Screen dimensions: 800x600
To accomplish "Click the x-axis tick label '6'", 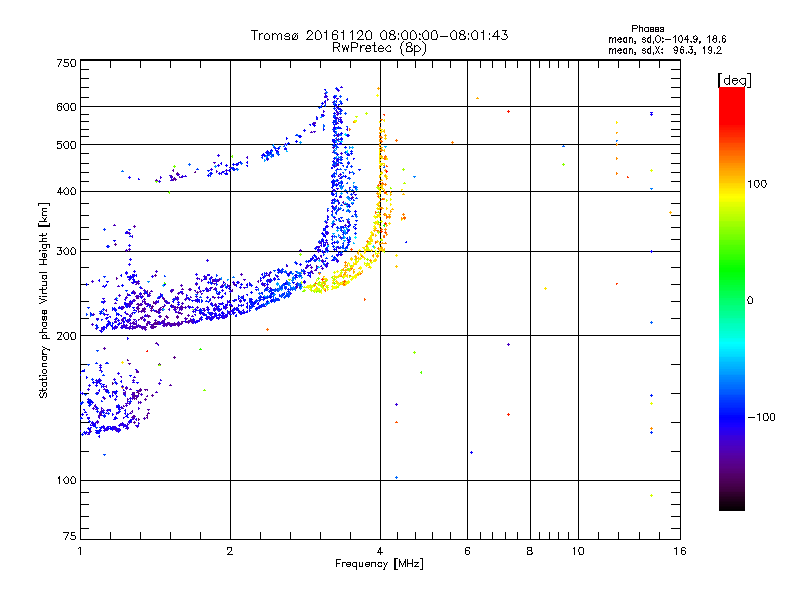I will click(467, 551).
